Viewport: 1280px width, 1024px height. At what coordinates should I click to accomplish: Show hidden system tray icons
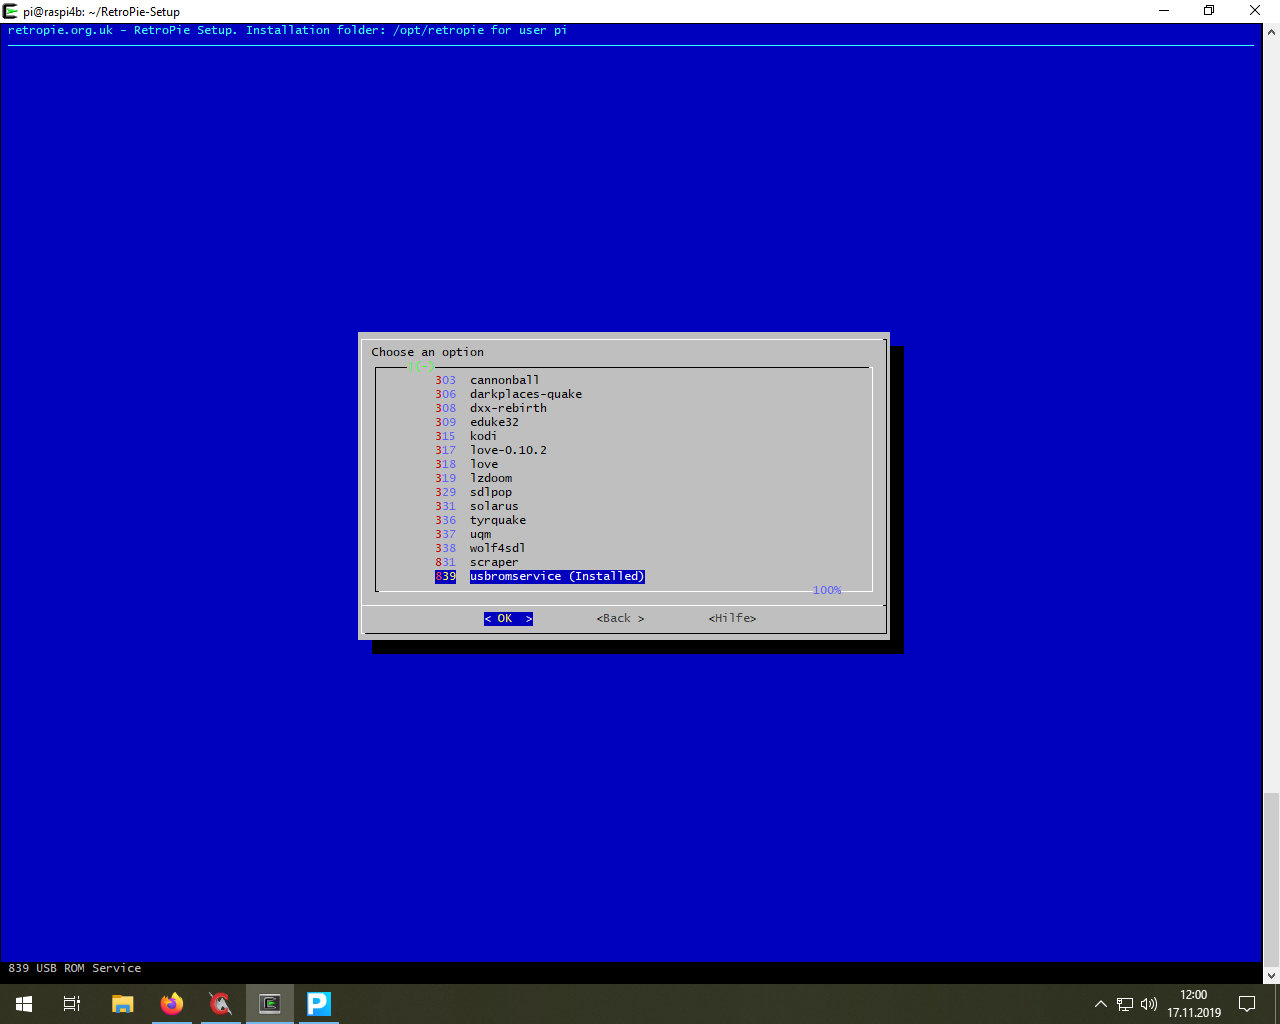1101,1004
